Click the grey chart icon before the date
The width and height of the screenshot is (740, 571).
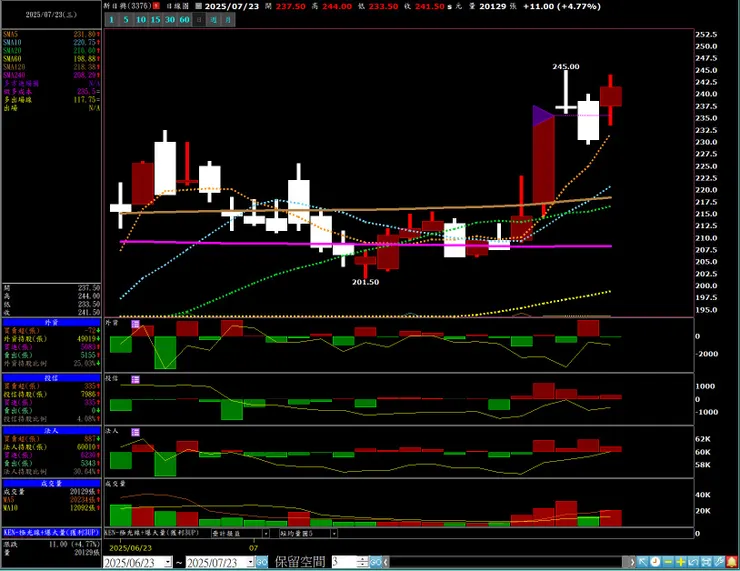[x=199, y=6]
